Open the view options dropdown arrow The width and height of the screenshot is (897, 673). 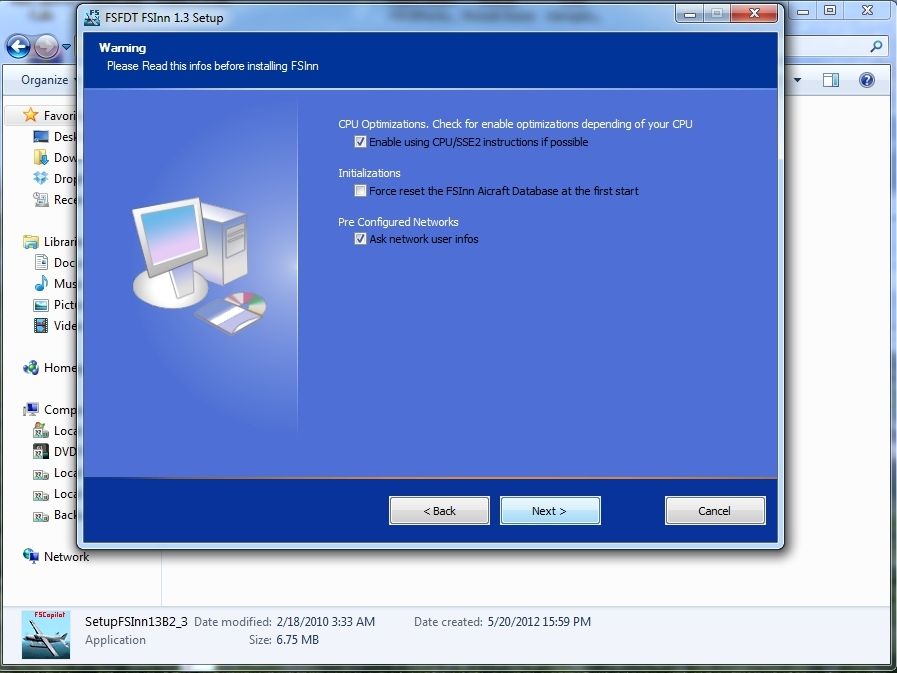click(797, 80)
